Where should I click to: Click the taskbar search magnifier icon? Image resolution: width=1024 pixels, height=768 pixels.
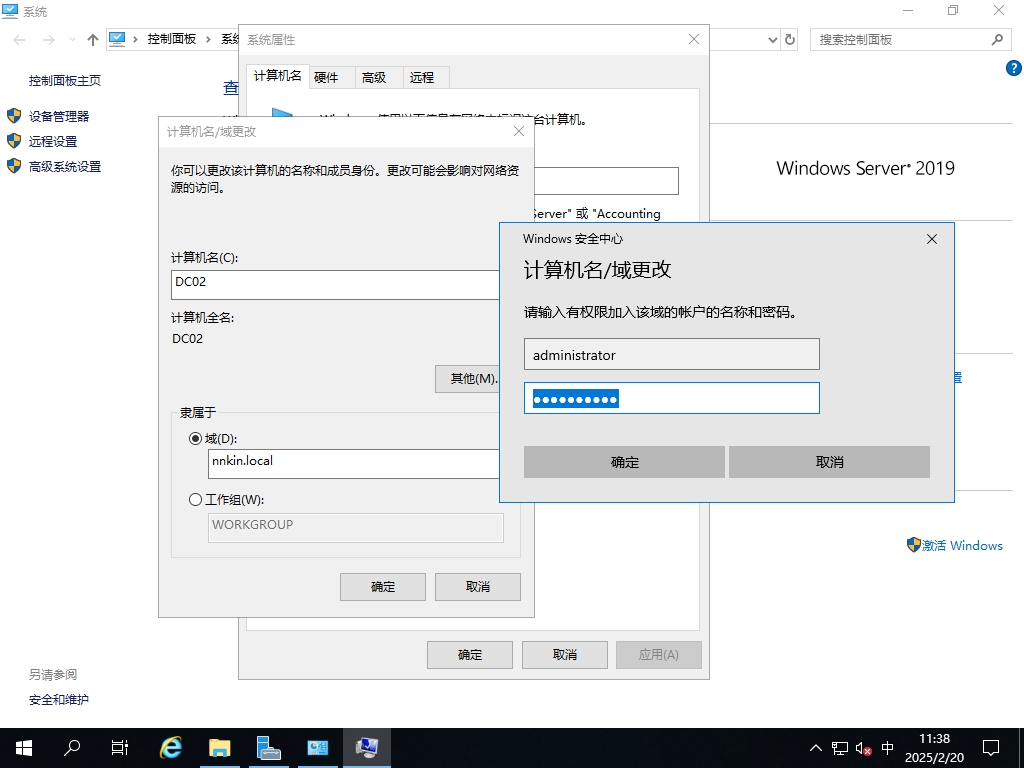click(72, 747)
